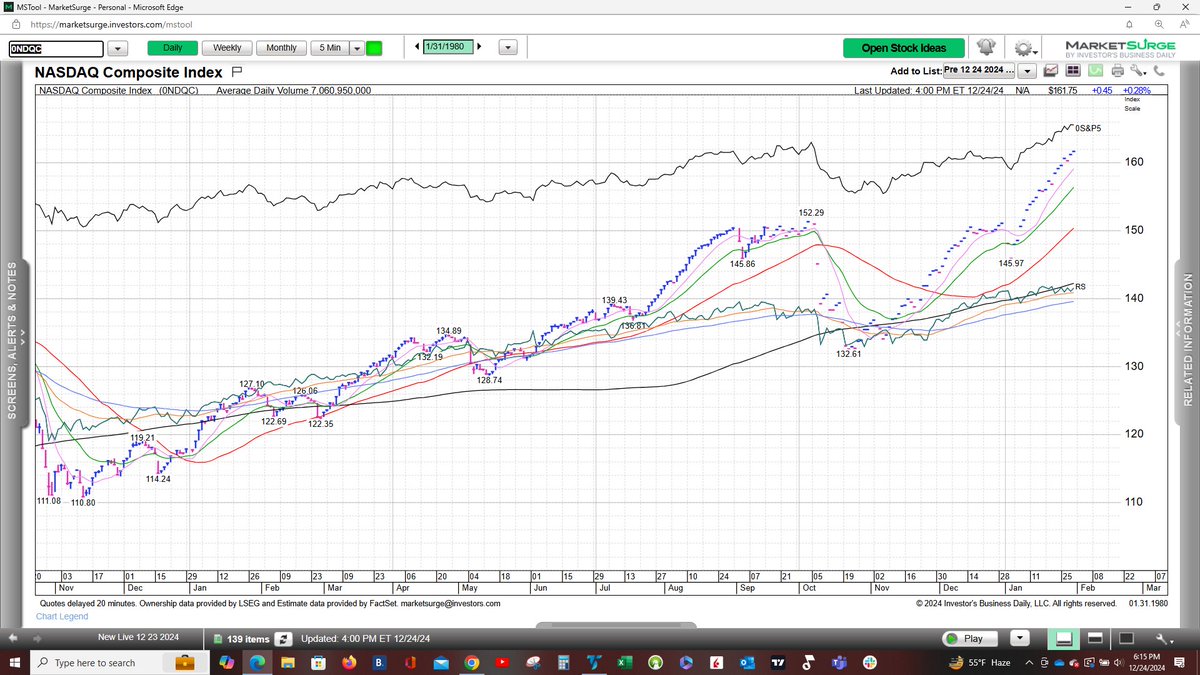The width and height of the screenshot is (1200, 675).
Task: Click the +0.45 price change value
Action: [x=1101, y=90]
